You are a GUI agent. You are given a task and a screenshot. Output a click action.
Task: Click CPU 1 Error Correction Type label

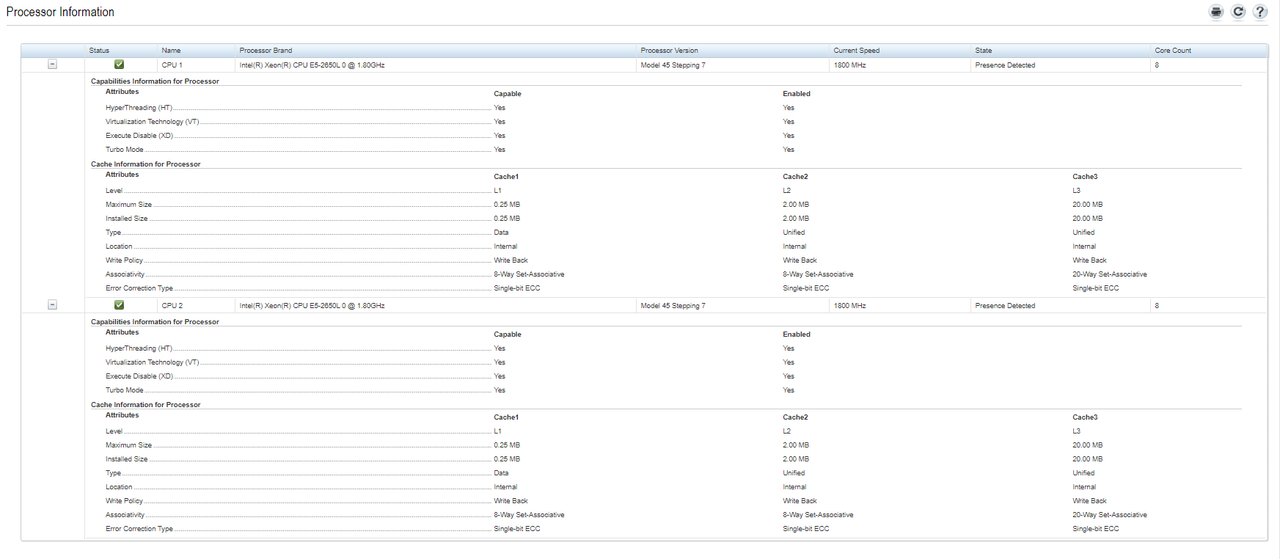coord(139,288)
